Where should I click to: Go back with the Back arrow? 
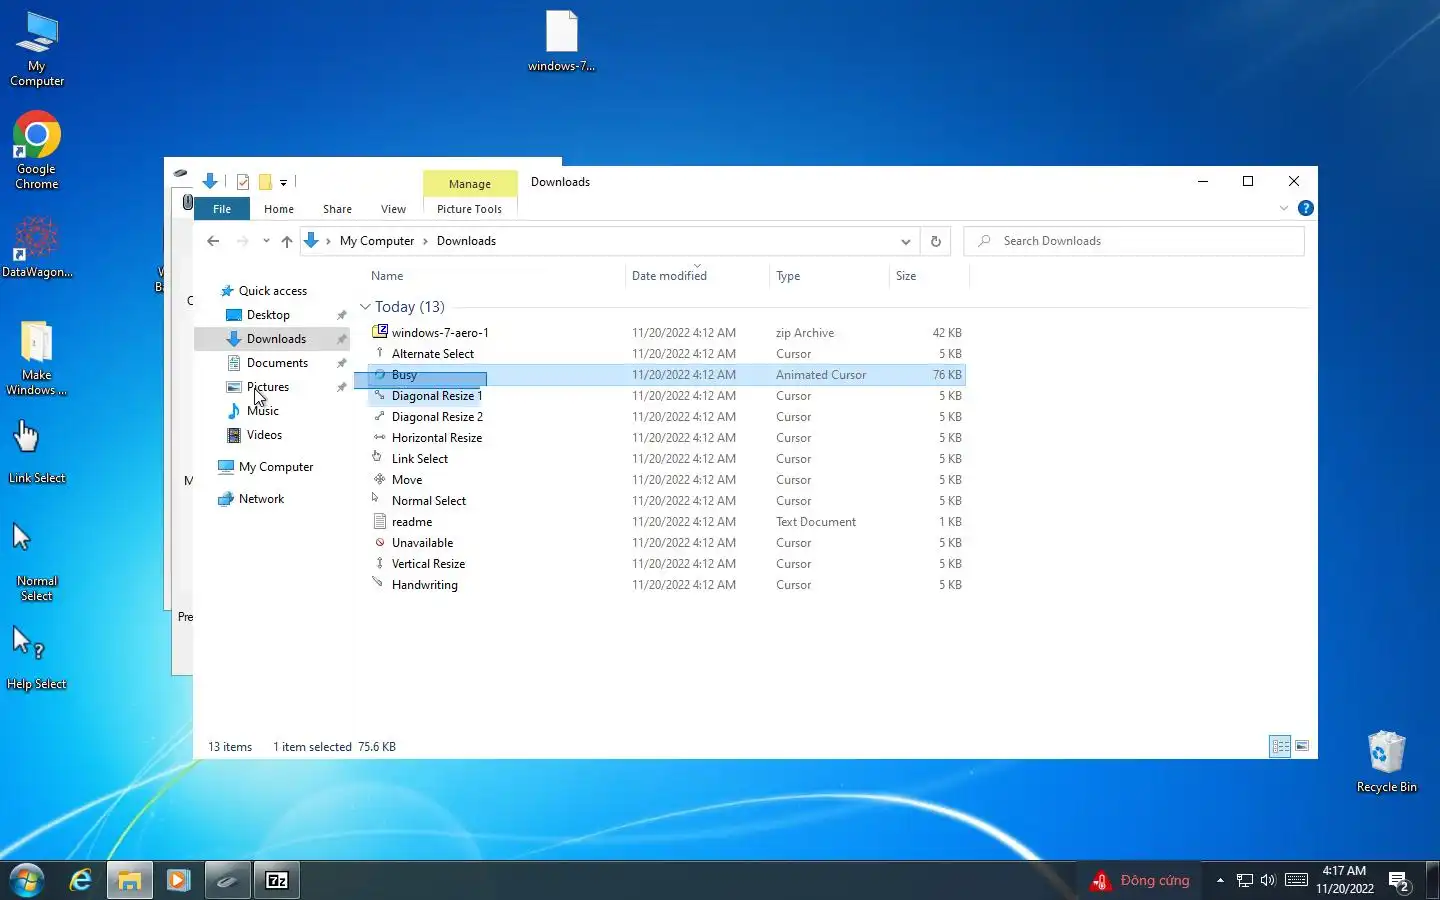coord(213,241)
